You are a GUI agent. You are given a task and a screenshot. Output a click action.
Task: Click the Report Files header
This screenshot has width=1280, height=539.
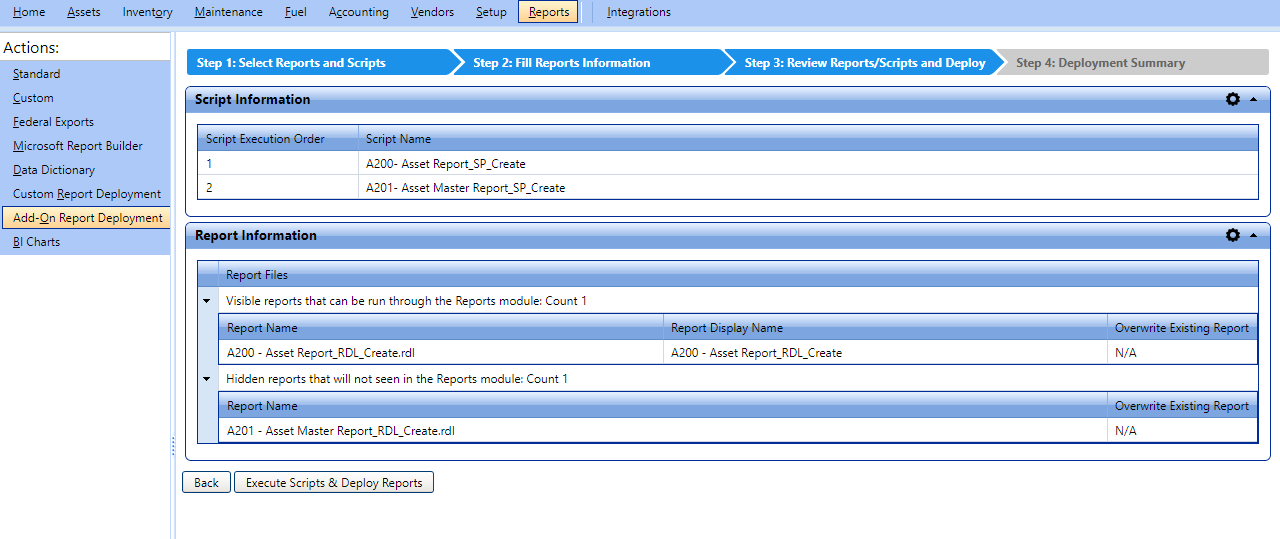738,275
